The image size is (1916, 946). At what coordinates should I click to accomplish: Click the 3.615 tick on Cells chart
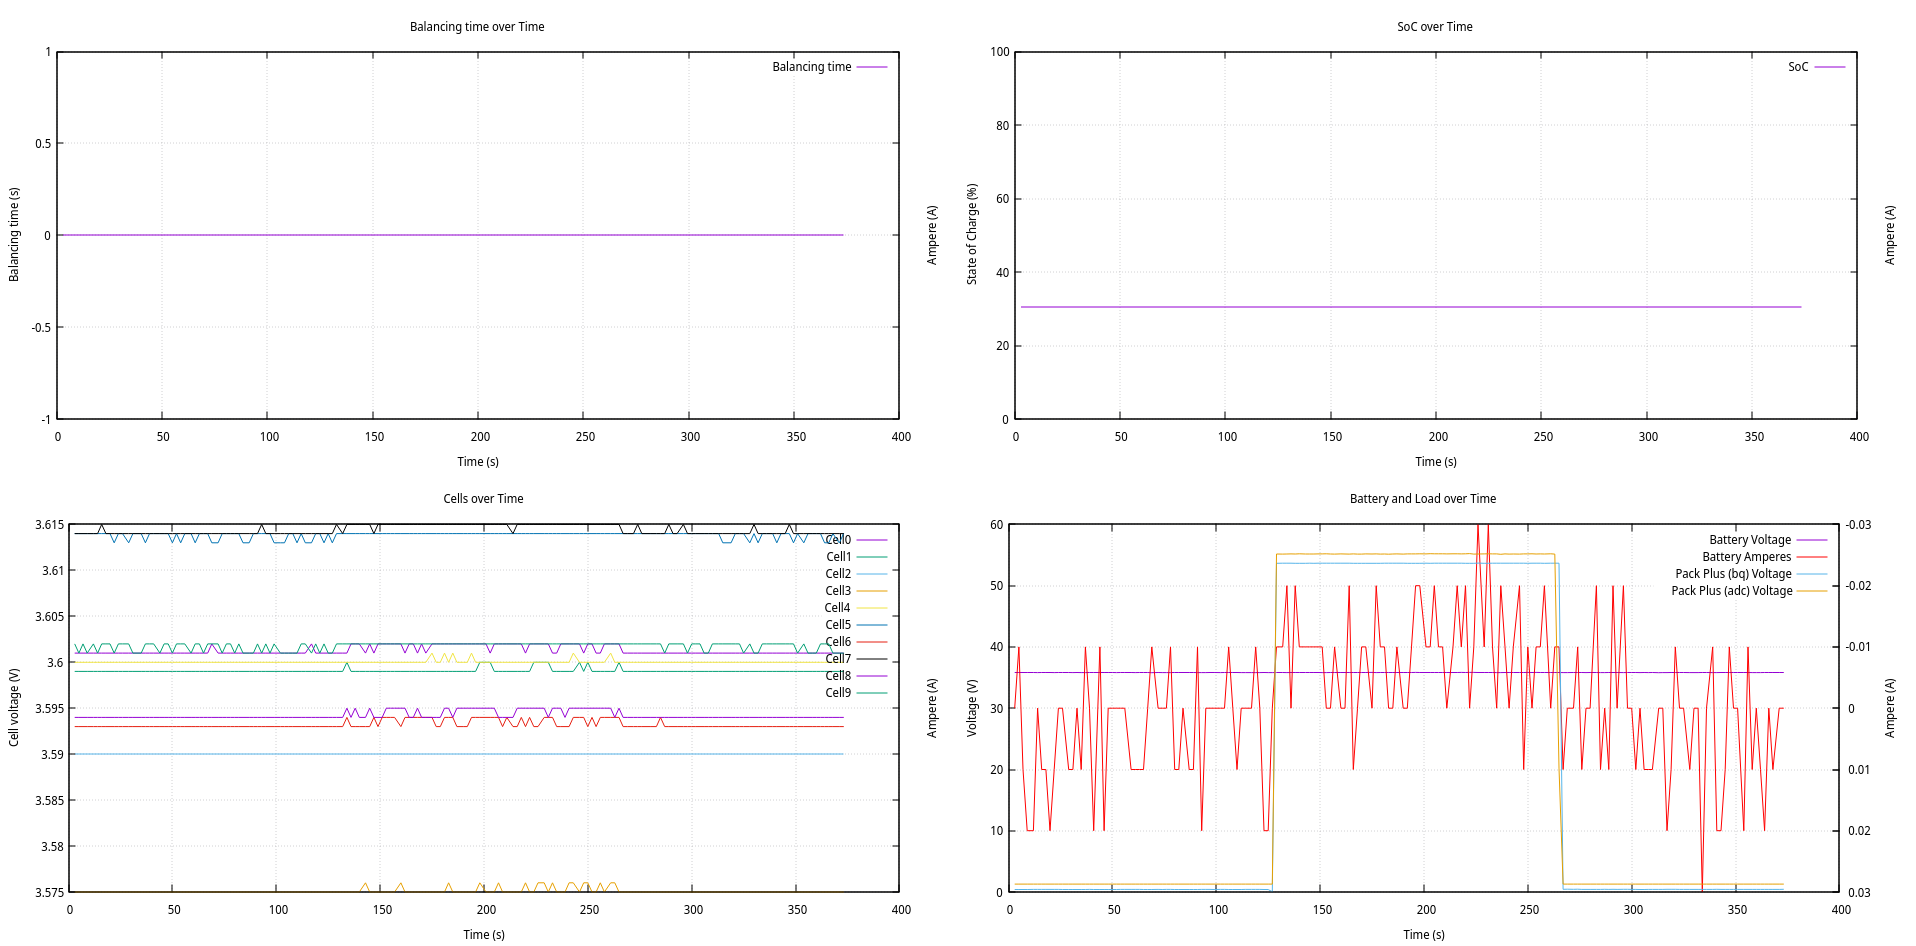tap(49, 525)
